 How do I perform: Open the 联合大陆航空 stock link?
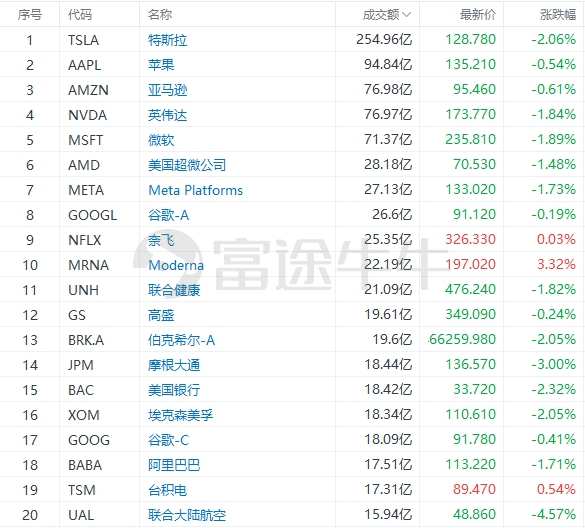[x=187, y=515]
